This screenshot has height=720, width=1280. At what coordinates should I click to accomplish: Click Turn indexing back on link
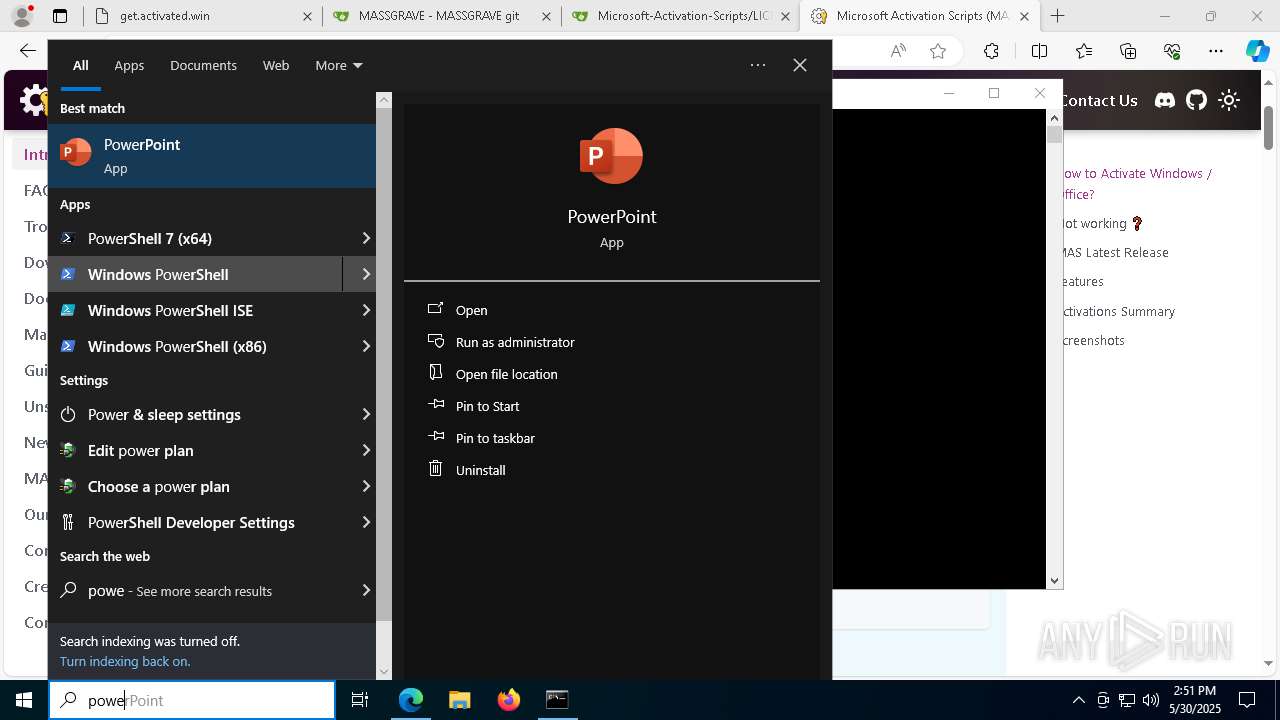point(125,661)
